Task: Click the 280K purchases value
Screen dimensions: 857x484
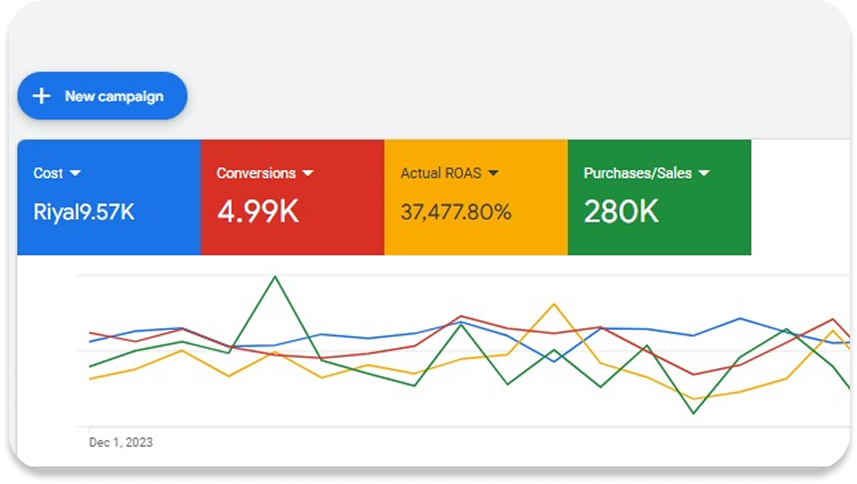Action: (x=621, y=212)
